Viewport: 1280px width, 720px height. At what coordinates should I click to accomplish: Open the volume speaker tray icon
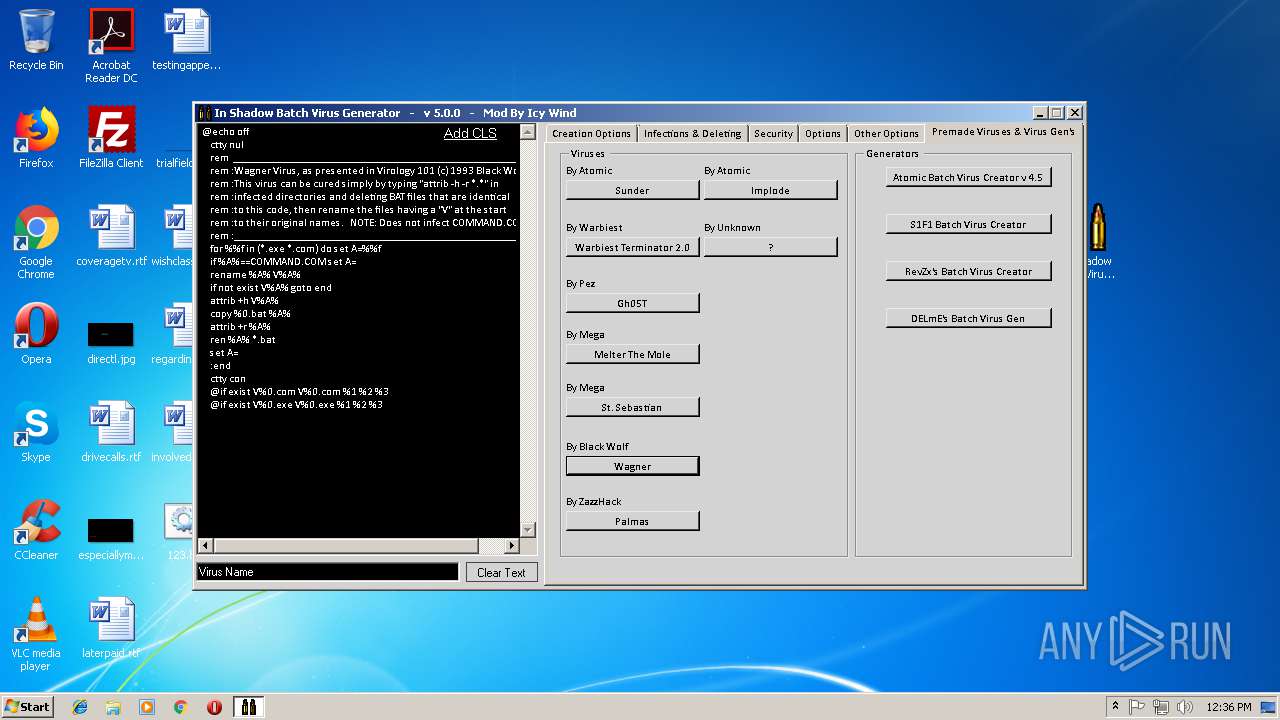click(x=1185, y=707)
